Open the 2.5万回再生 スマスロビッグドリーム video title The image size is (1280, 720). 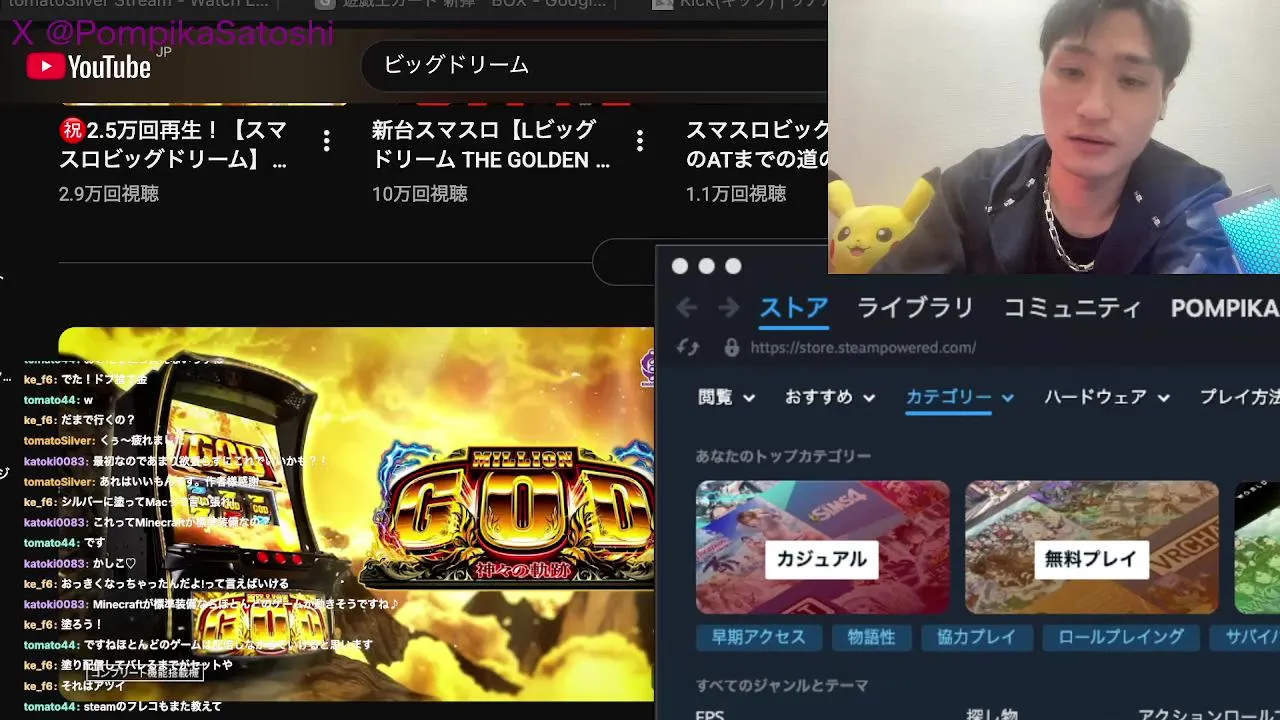173,144
